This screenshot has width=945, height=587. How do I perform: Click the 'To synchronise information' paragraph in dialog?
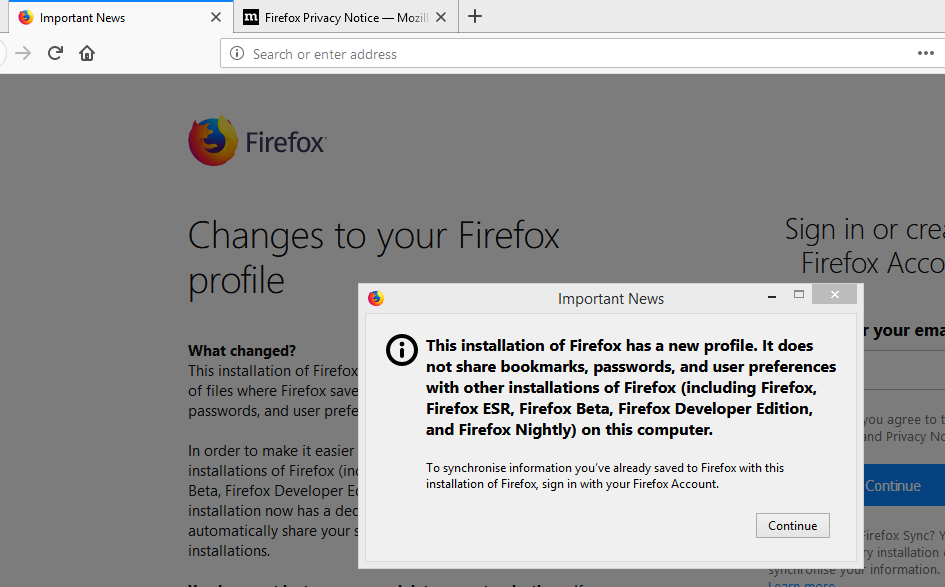pos(605,476)
